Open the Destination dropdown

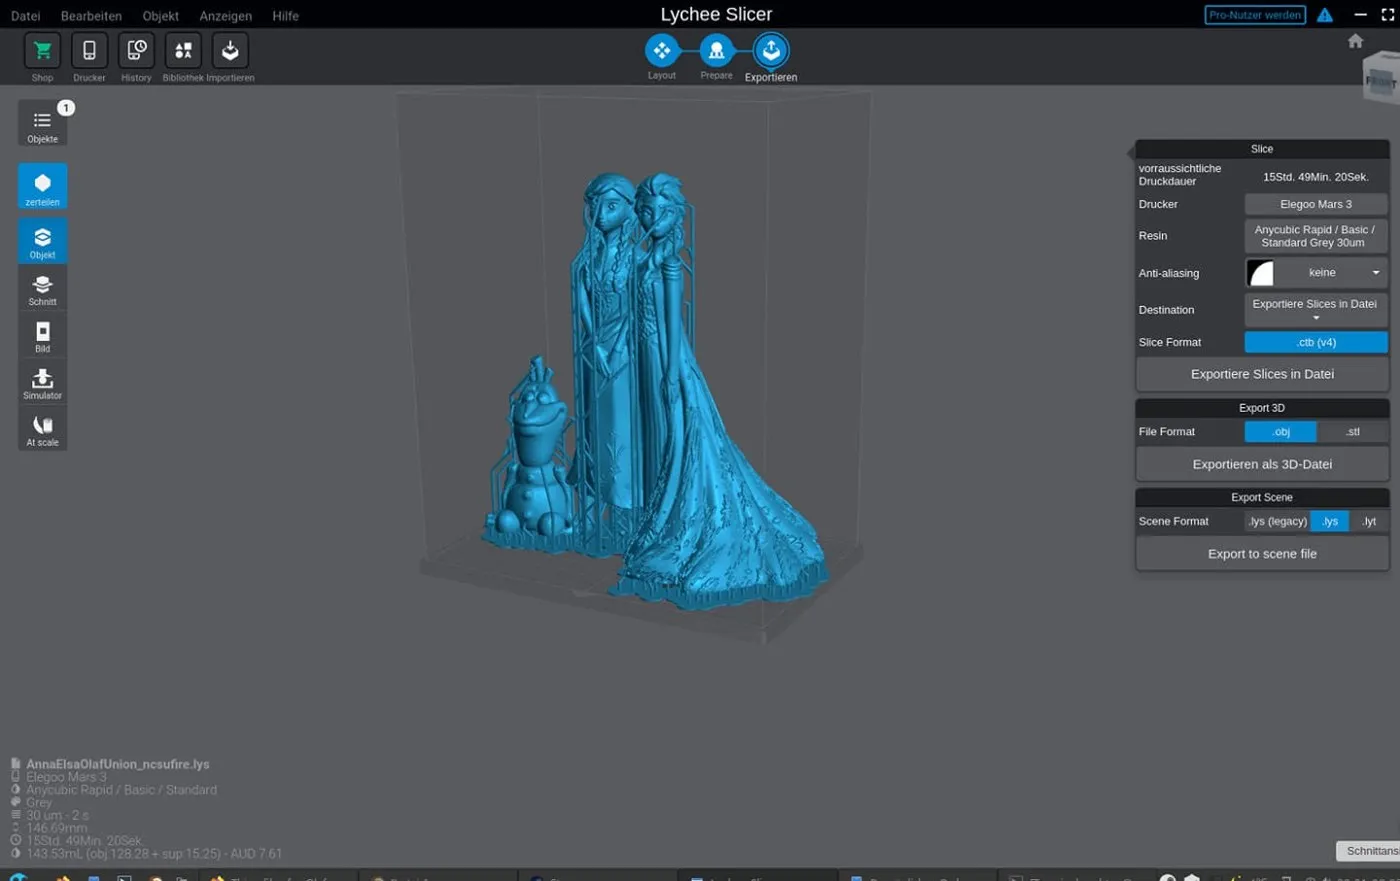[x=1316, y=310]
